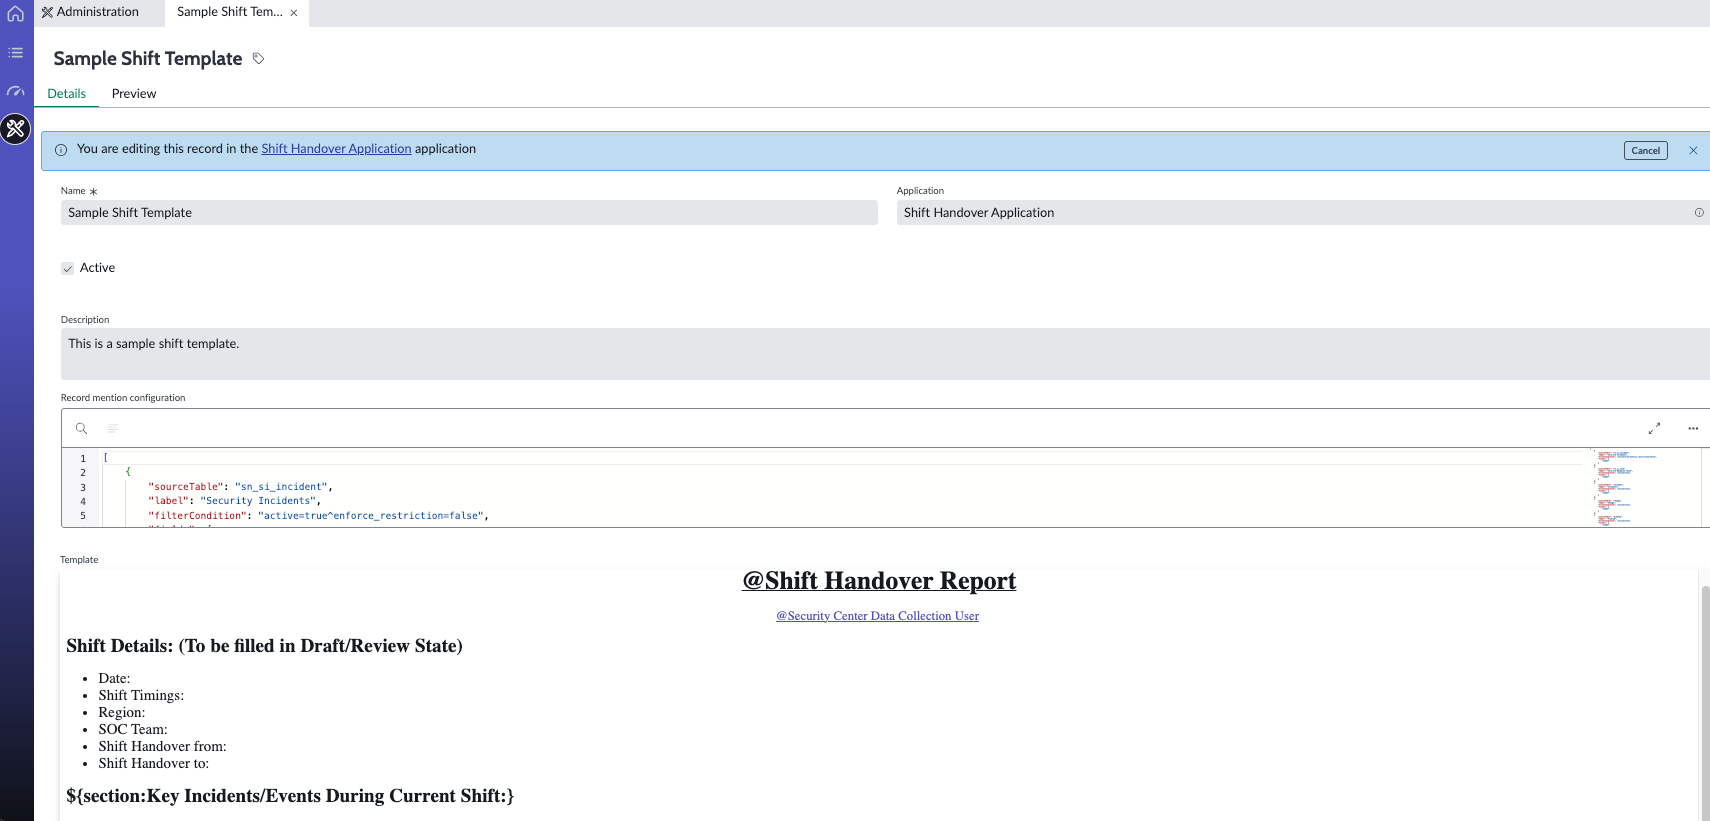
Task: Select the Sample Shift Tem... tab
Action: pyautogui.click(x=230, y=12)
